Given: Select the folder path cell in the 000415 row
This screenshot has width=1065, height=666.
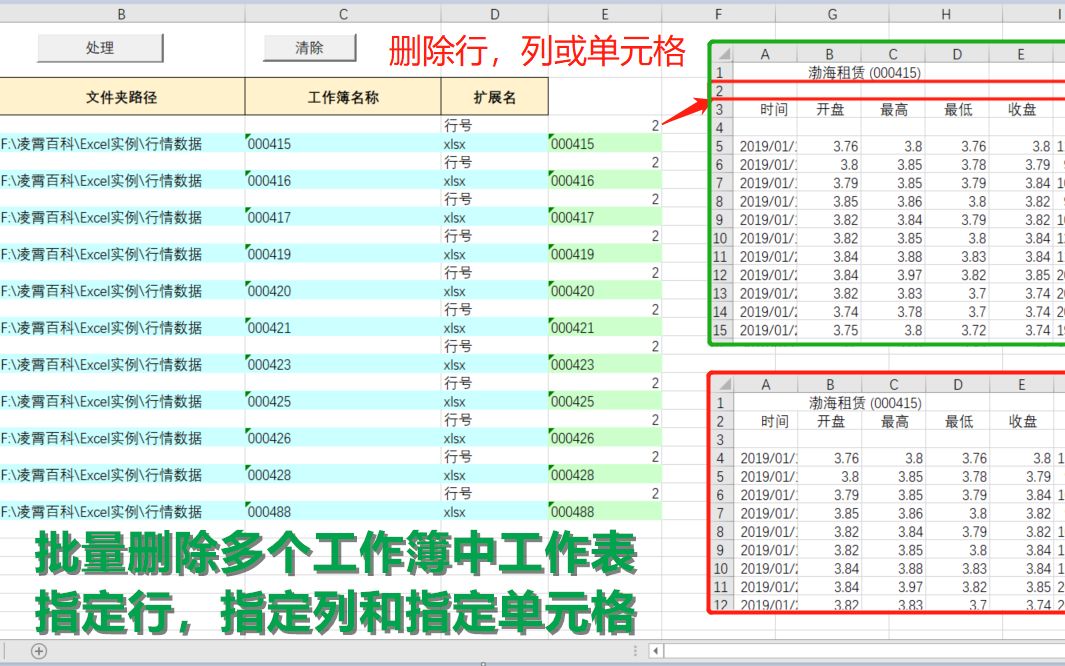Looking at the screenshot, I should [x=122, y=143].
